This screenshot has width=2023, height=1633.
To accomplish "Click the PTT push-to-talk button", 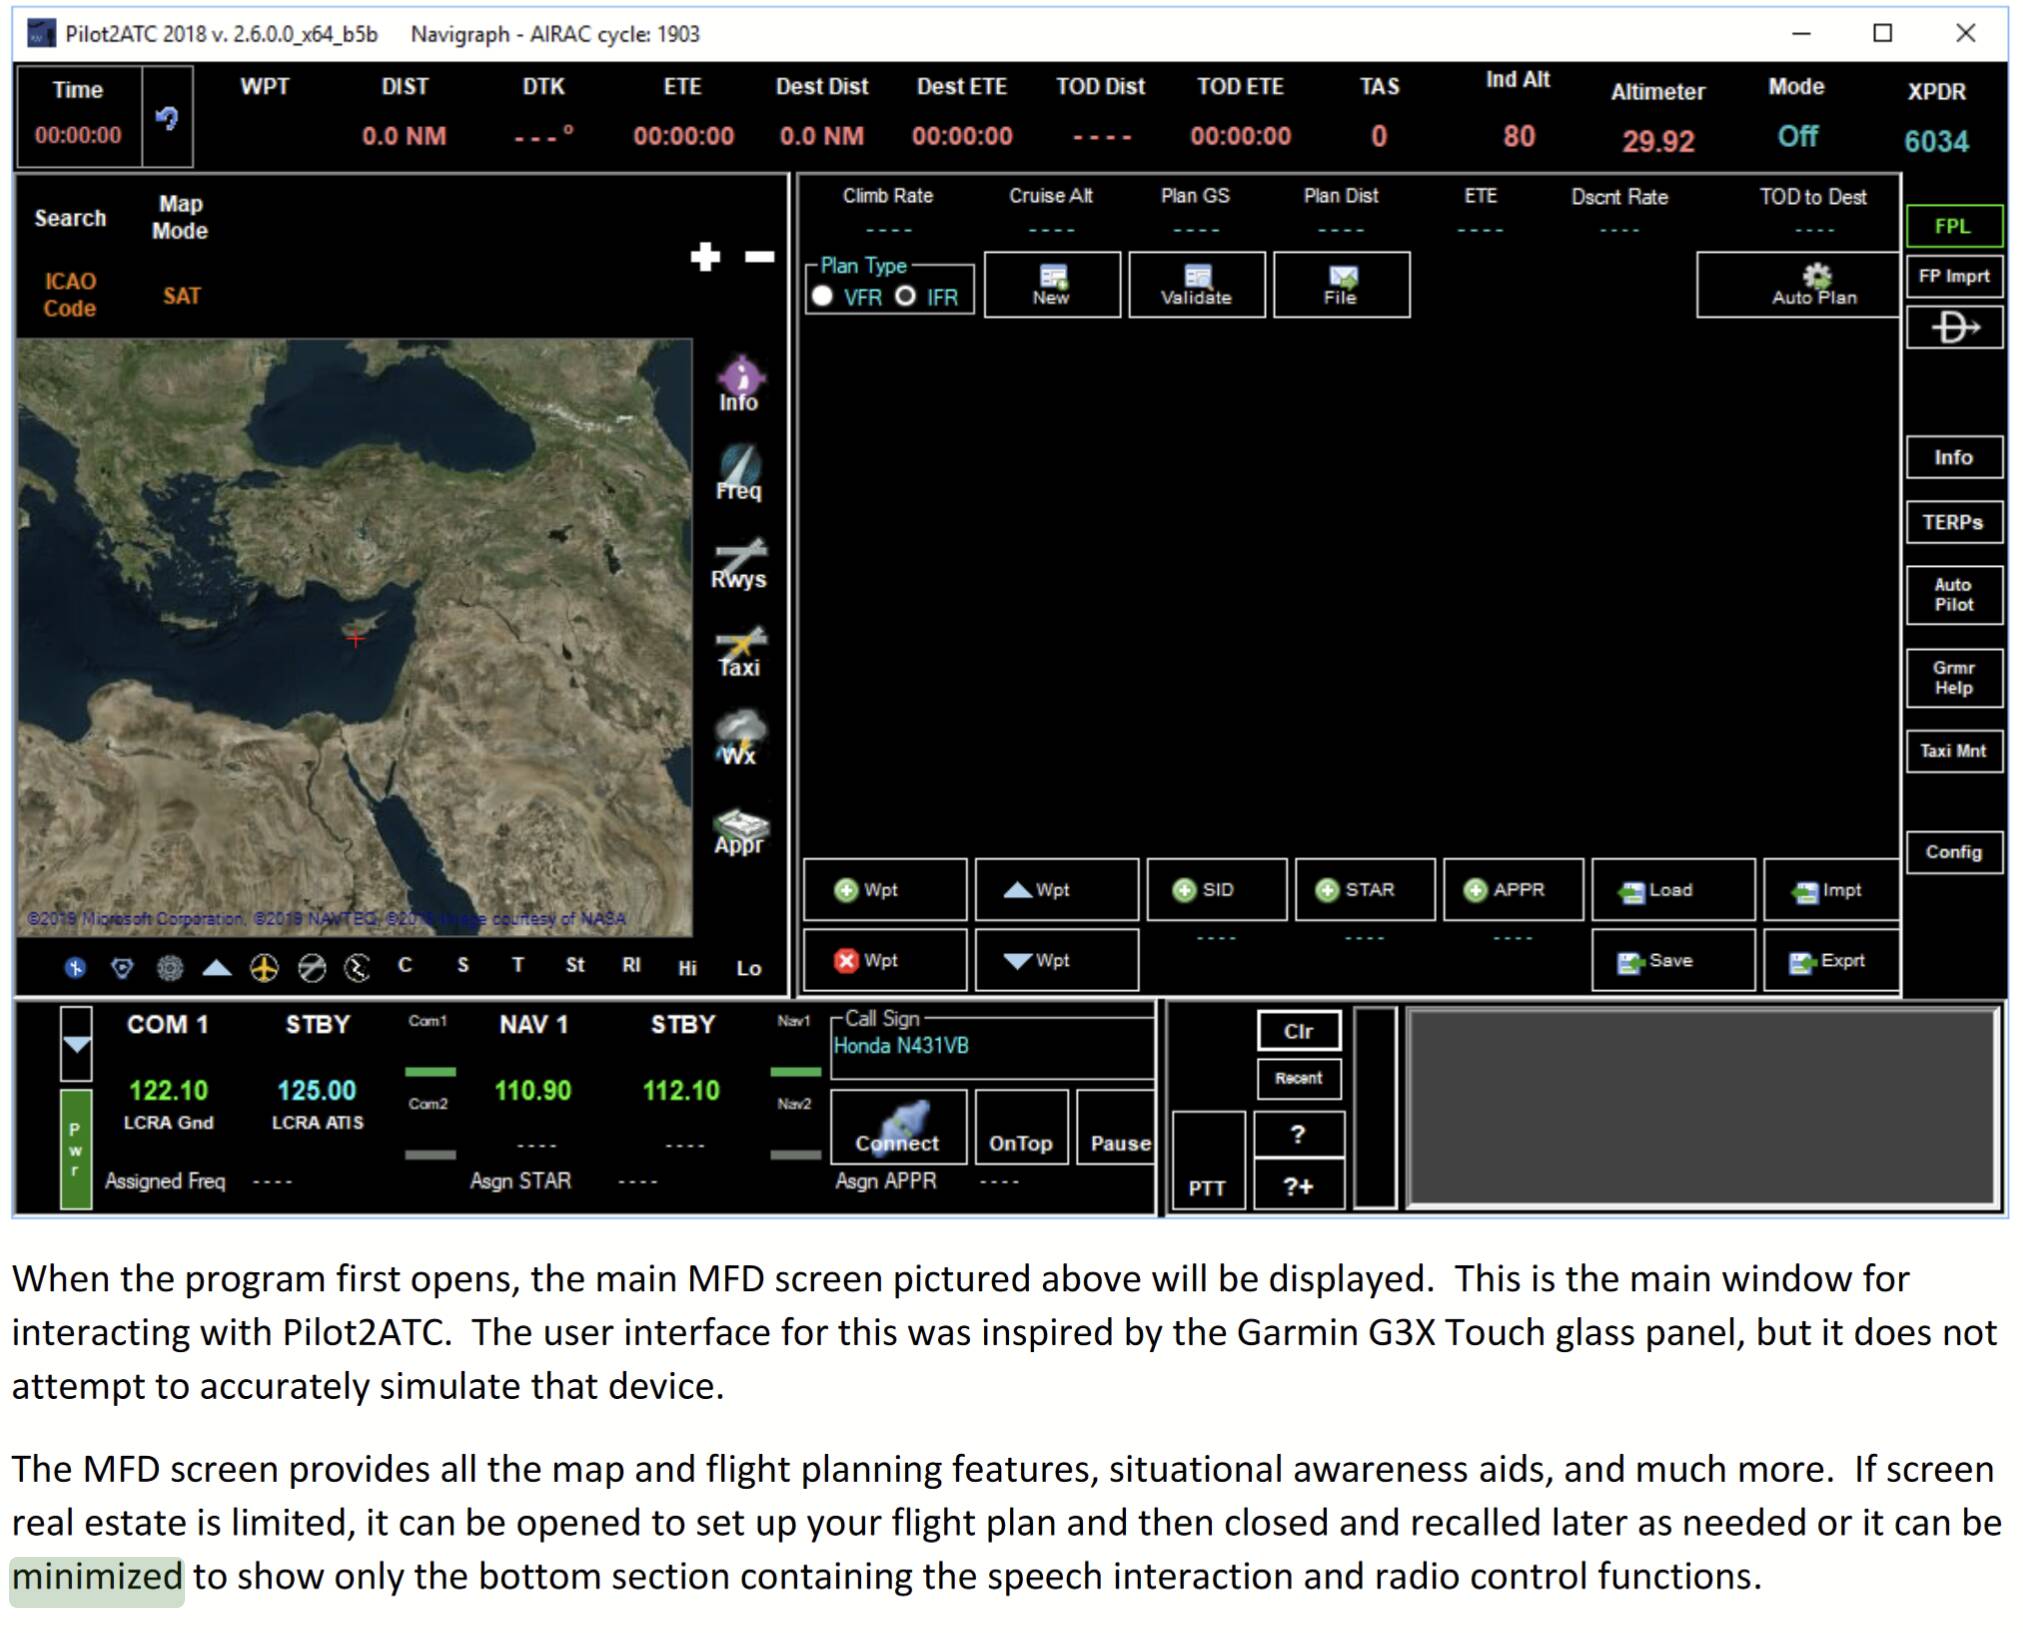I will click(1207, 1160).
